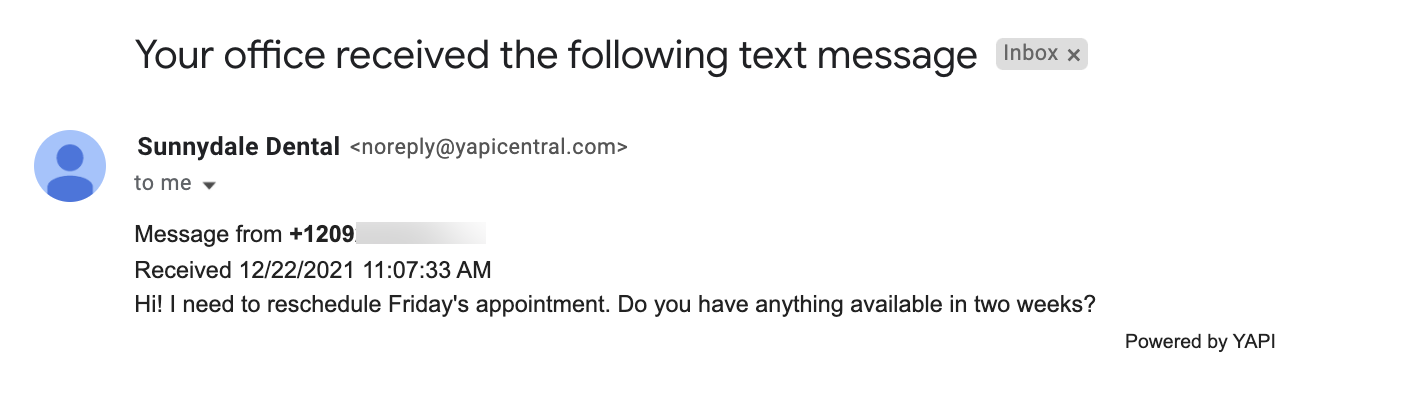
Task: Click the blurred portion of the phone number
Action: [421, 235]
